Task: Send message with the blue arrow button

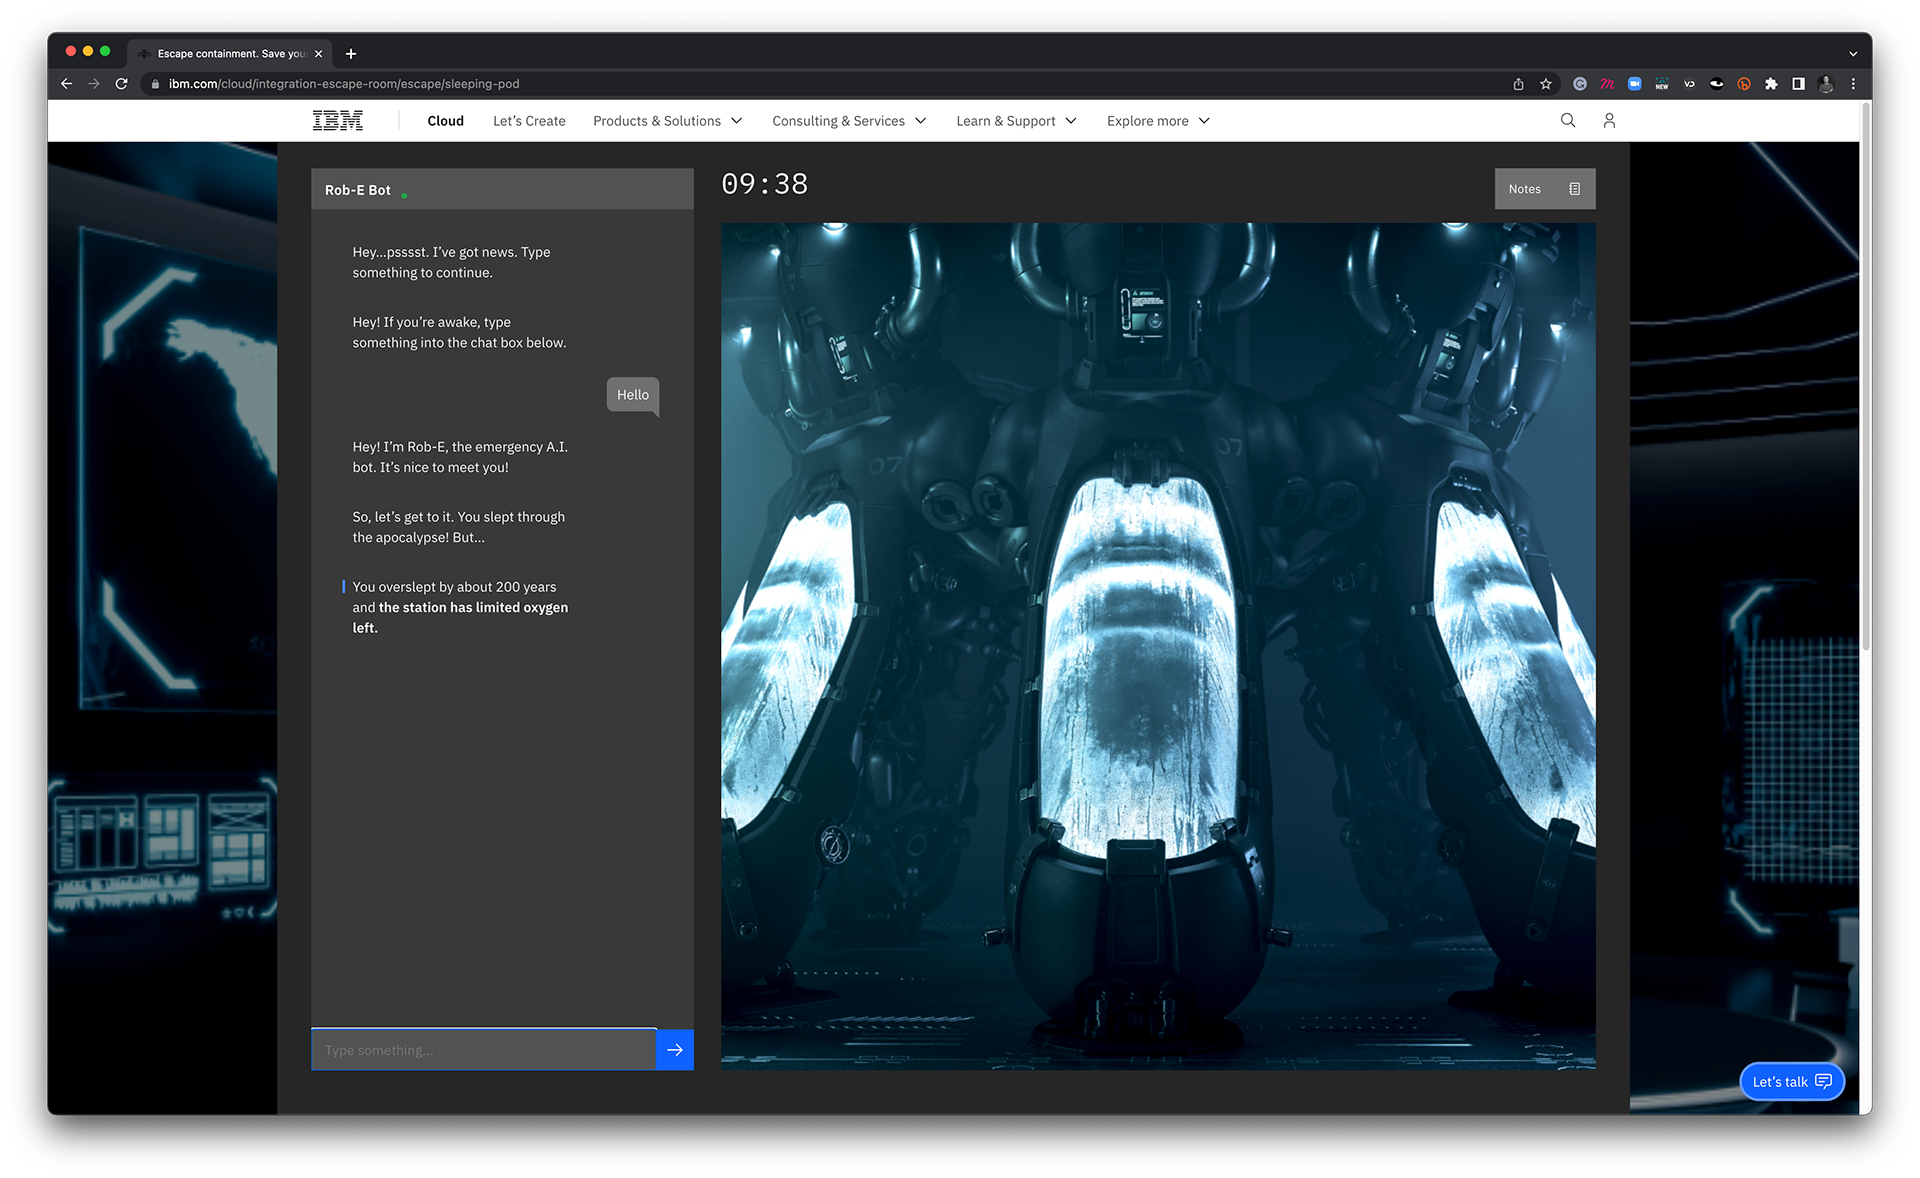Action: pyautogui.click(x=675, y=1050)
